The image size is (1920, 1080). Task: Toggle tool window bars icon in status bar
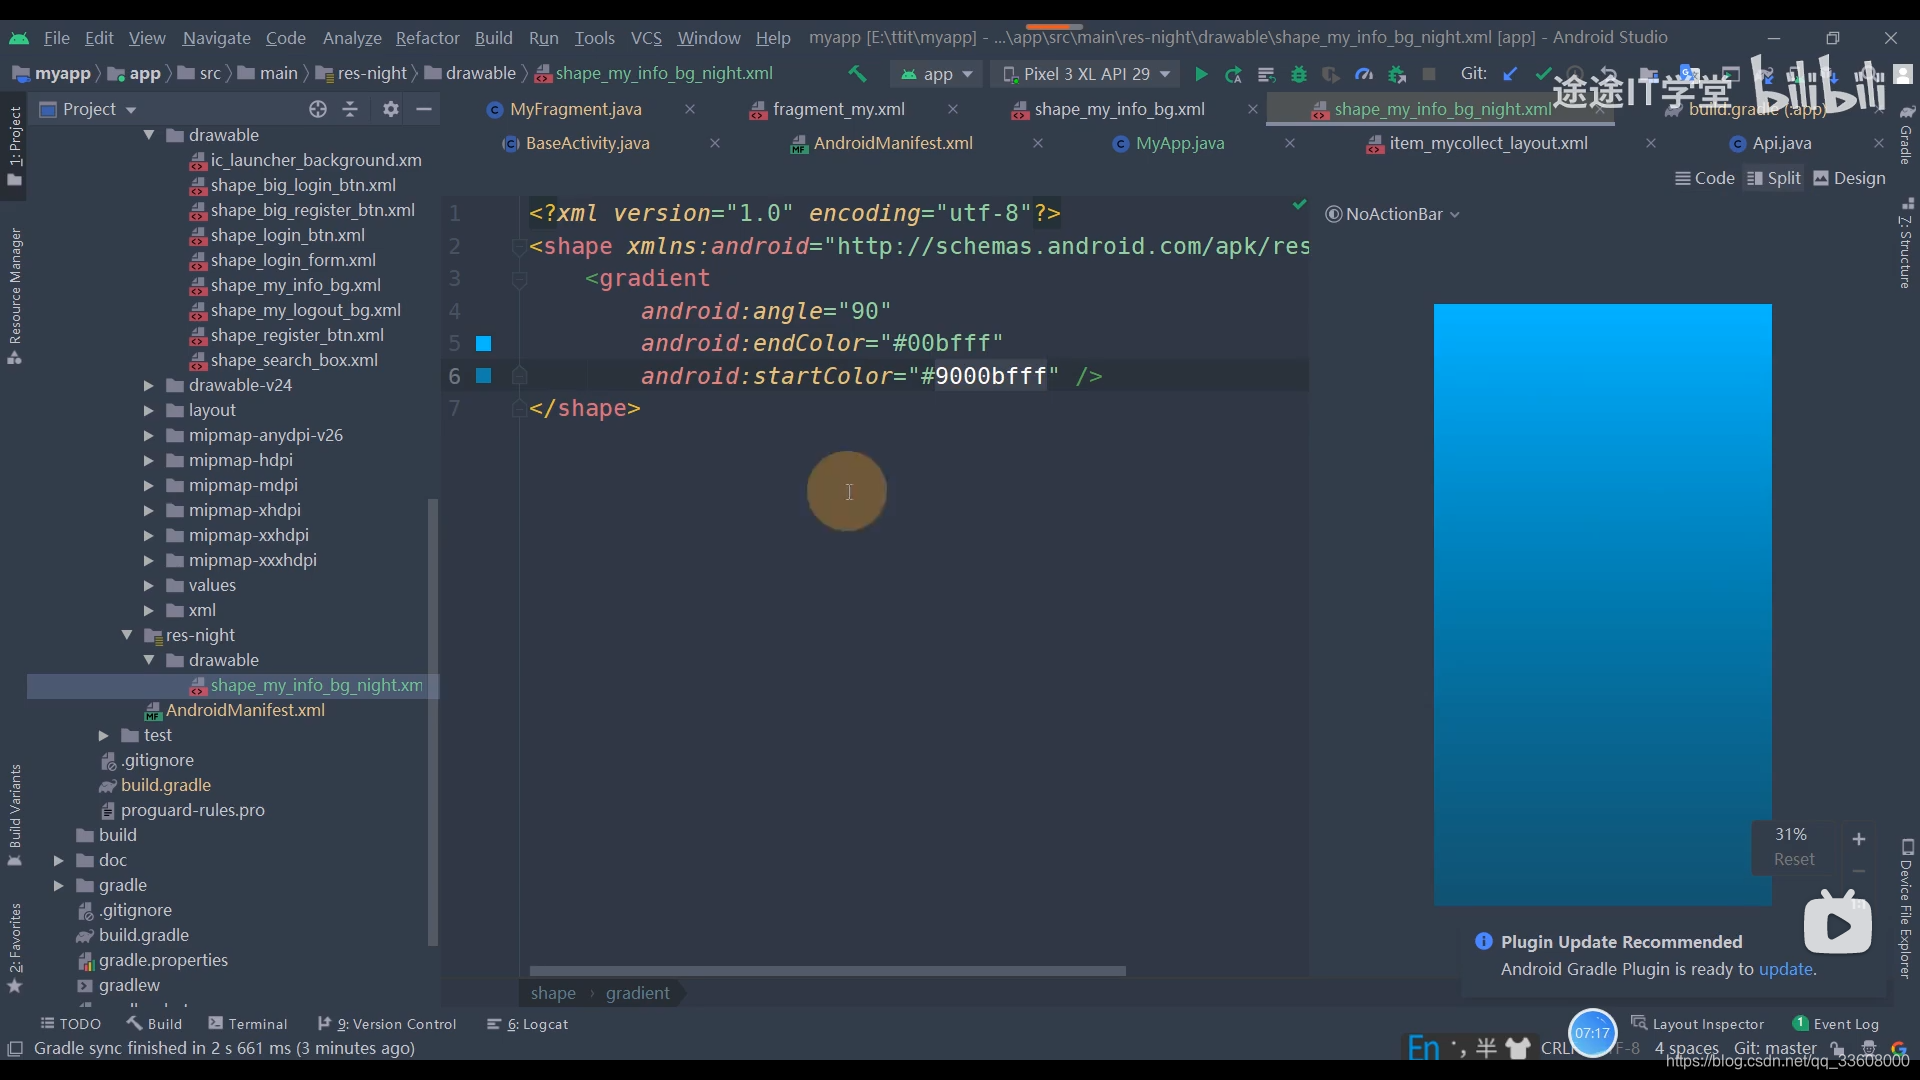15,1048
